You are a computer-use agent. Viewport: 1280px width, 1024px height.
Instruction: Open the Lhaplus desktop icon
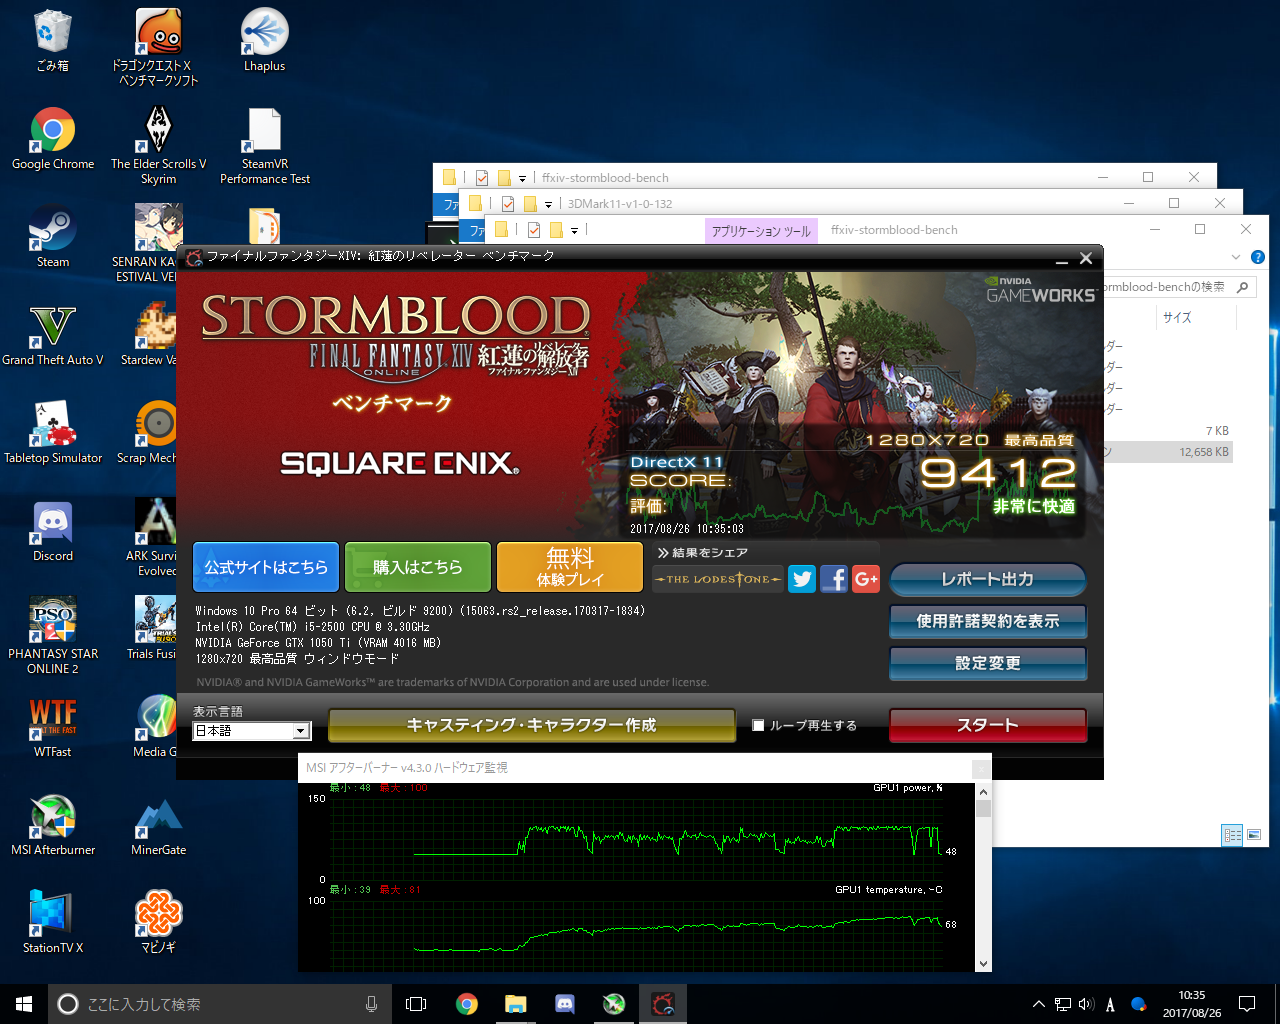pos(264,40)
